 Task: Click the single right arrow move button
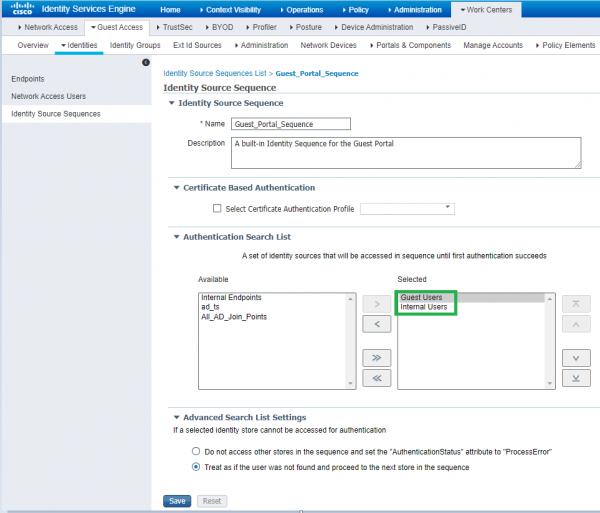click(x=375, y=302)
